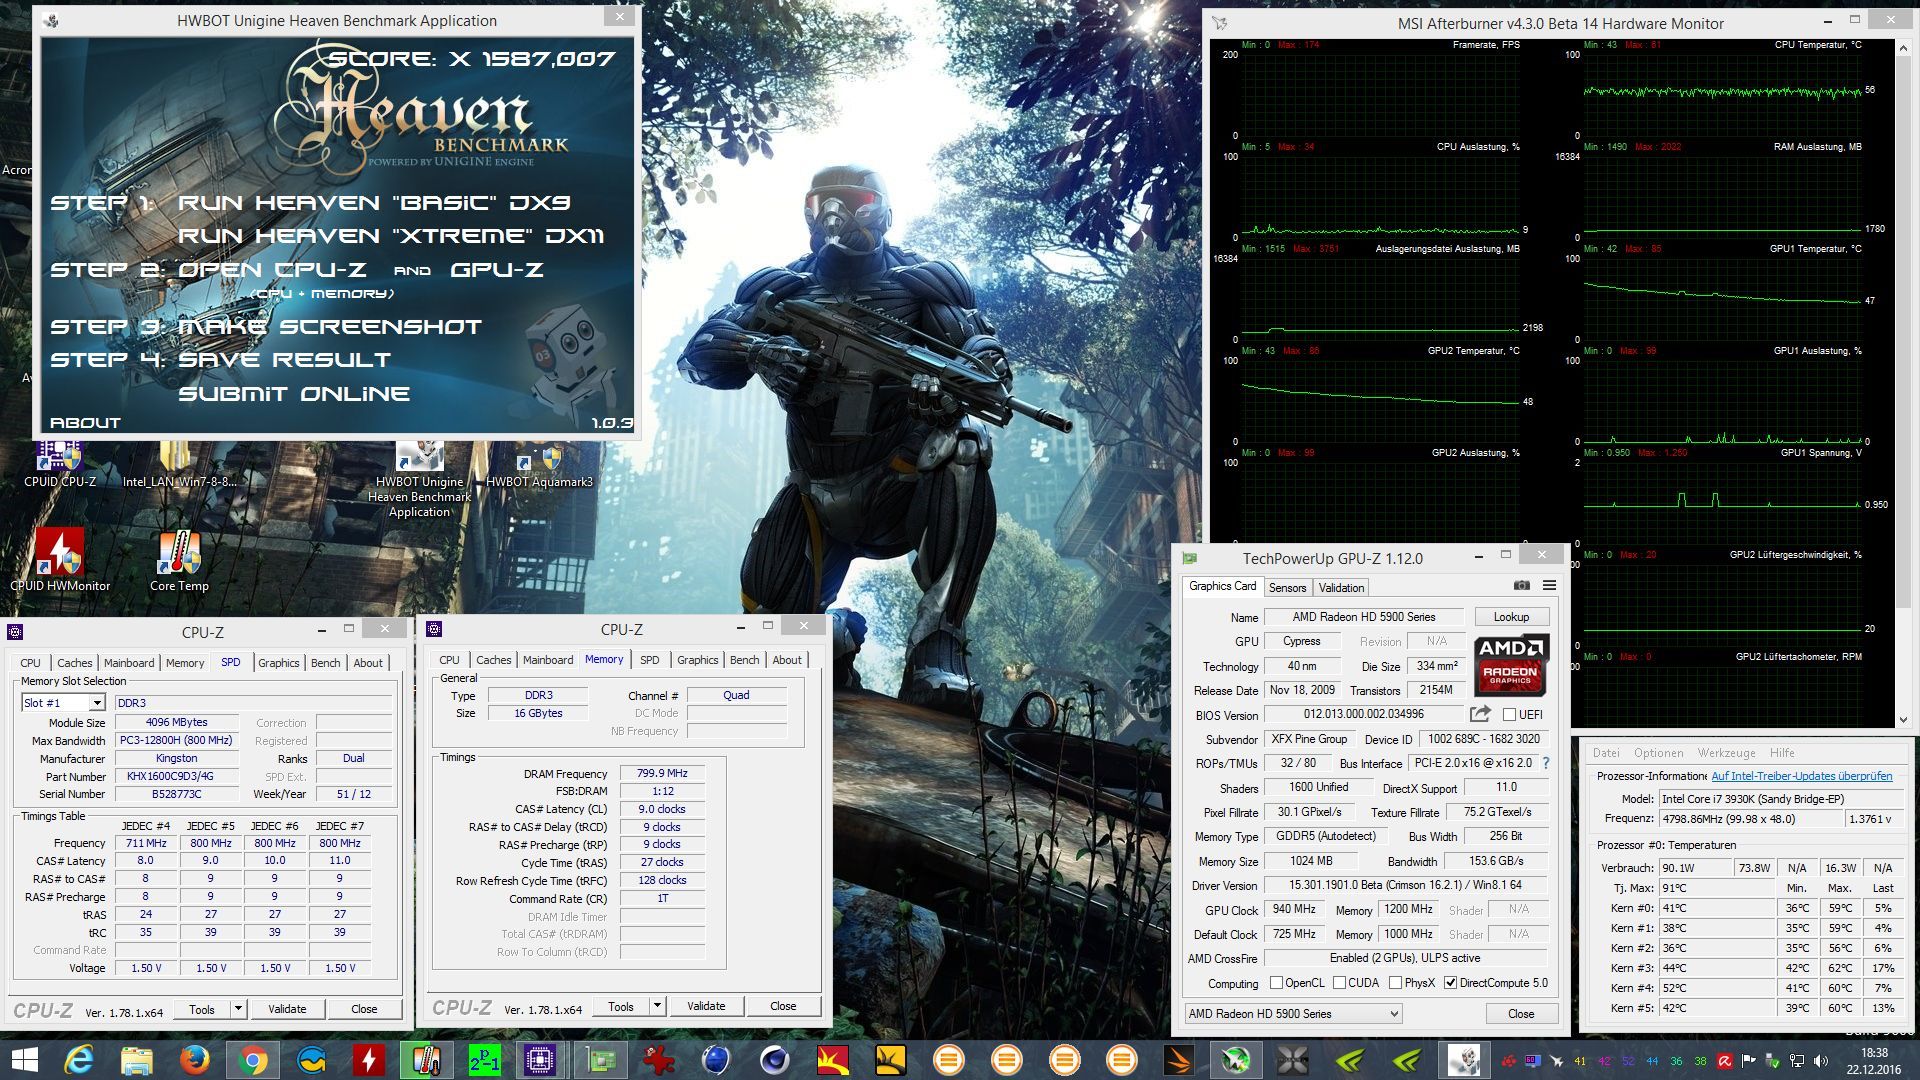
Task: Open the Werkzeuge menu in Core Temp
Action: pyautogui.click(x=1726, y=753)
